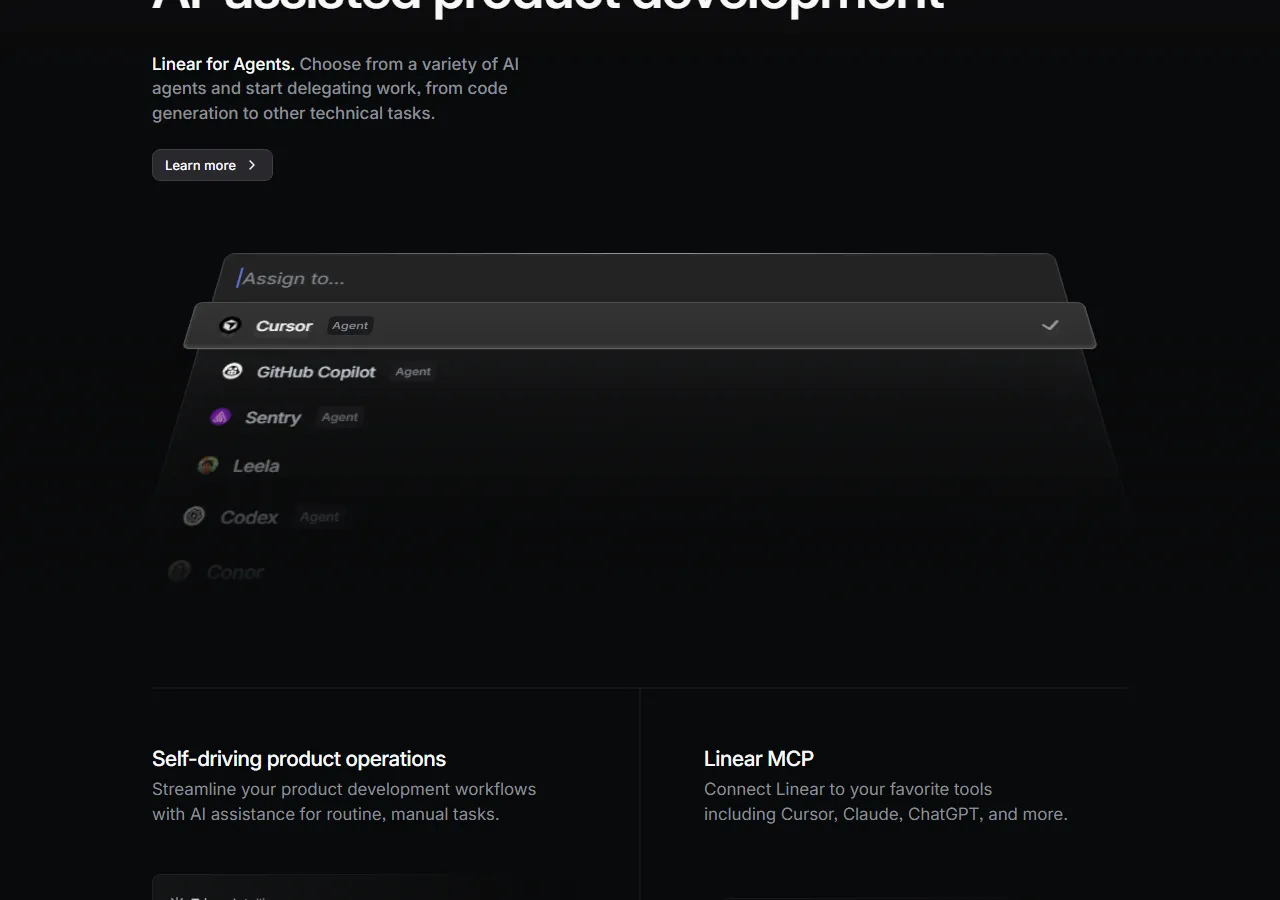
Task: Select Leela from the assignee dropdown
Action: click(x=255, y=465)
